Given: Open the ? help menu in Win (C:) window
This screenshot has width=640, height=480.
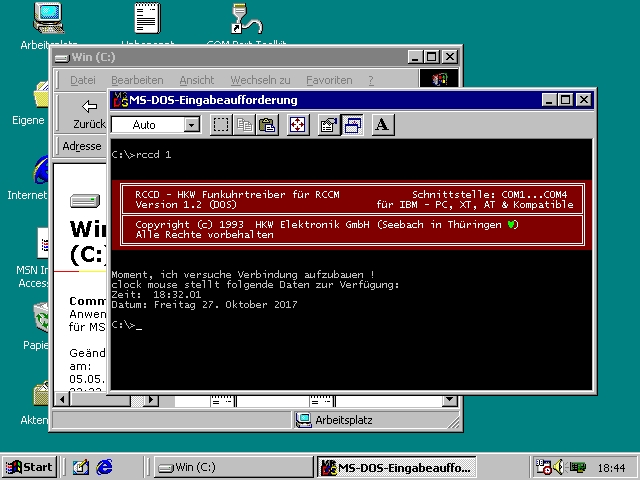Looking at the screenshot, I should click(371, 80).
